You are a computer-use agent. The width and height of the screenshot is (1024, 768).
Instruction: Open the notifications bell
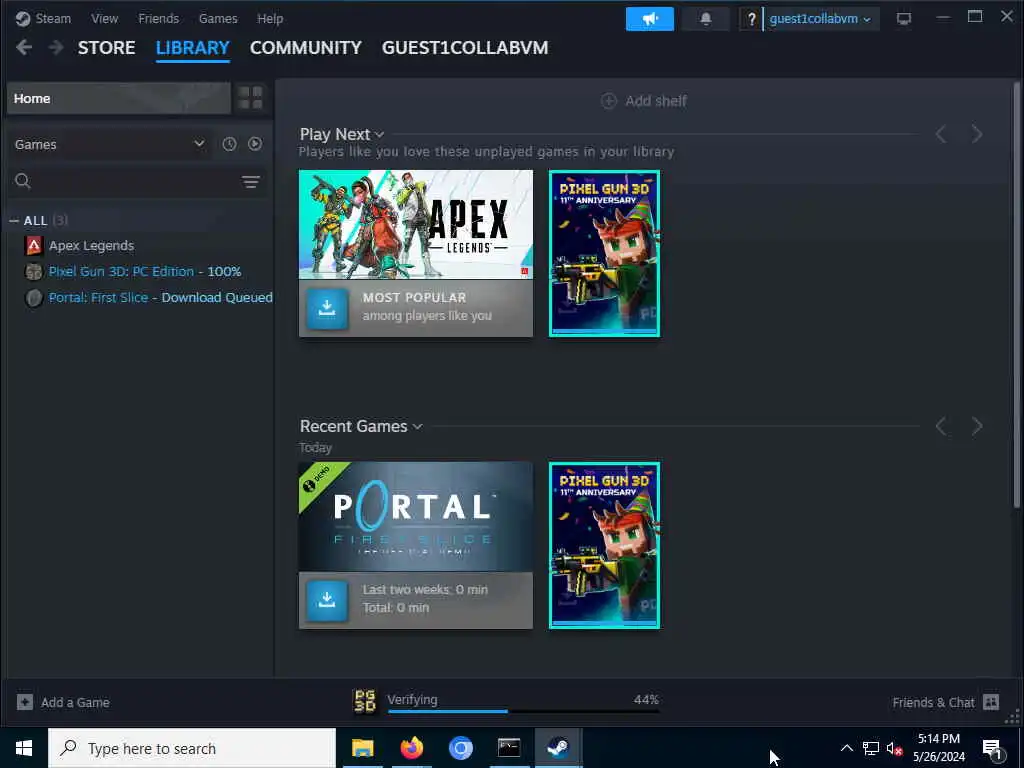click(x=705, y=19)
